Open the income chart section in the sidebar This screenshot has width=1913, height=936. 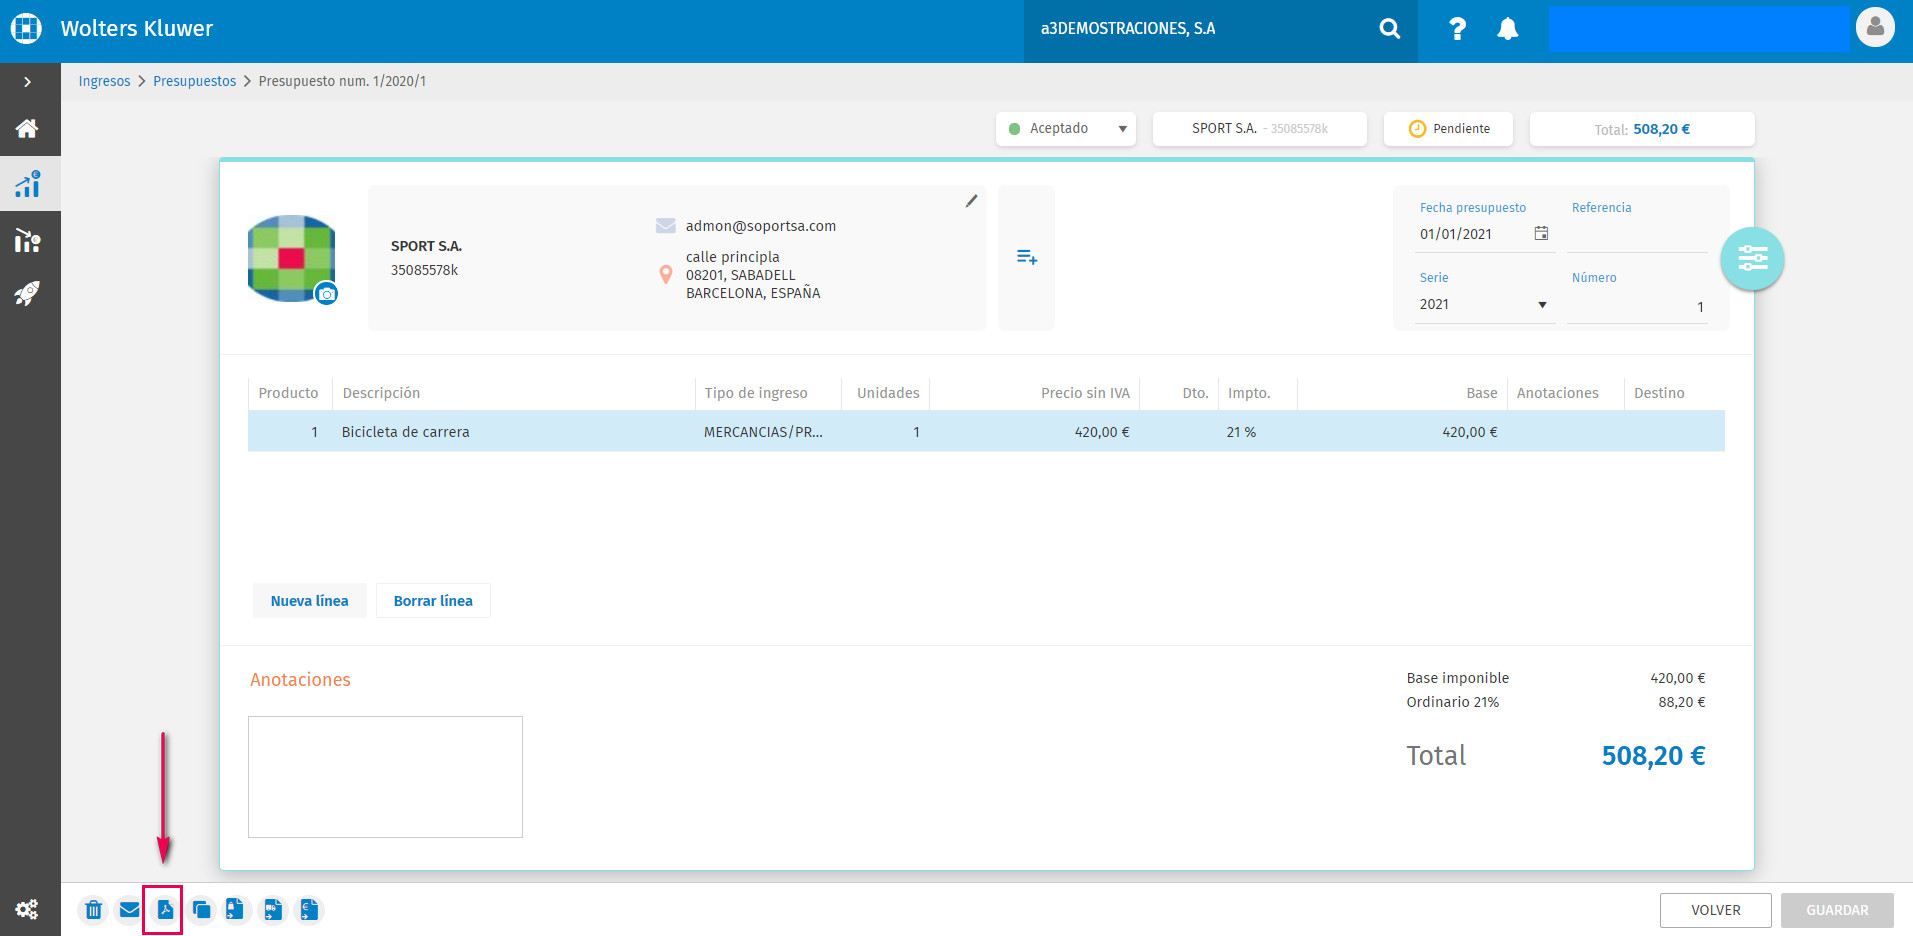[27, 184]
